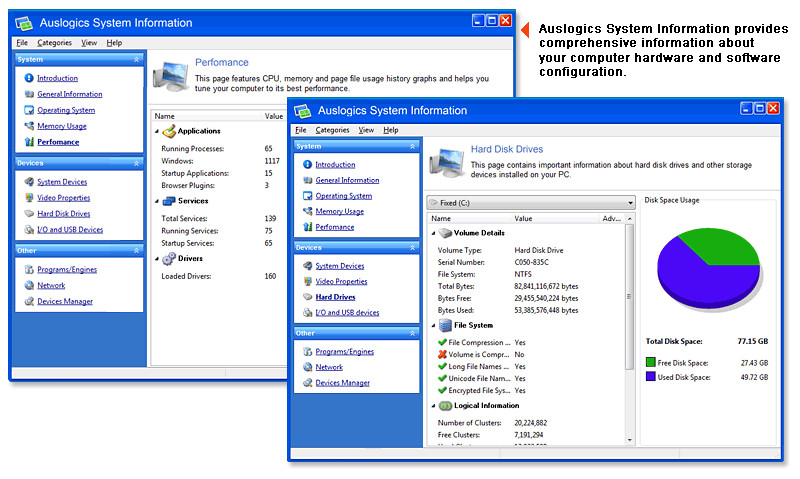Viewport: 800px width, 479px height.
Task: Click the Hard Drives icon in front sidebar
Action: [x=307, y=296]
